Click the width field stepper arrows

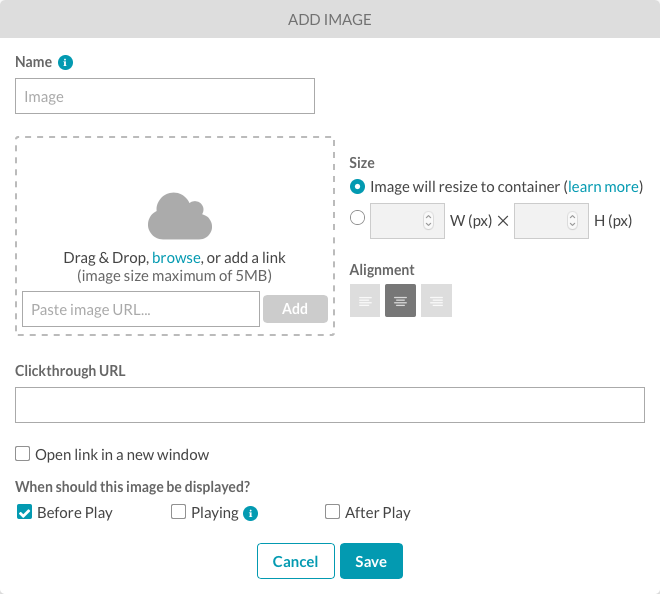click(428, 221)
